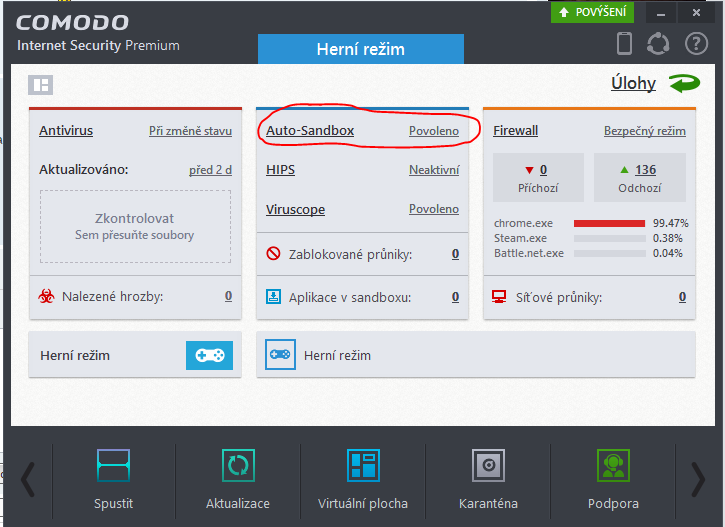The height and width of the screenshot is (527, 725).
Task: Open the Podpora support icon
Action: [613, 465]
